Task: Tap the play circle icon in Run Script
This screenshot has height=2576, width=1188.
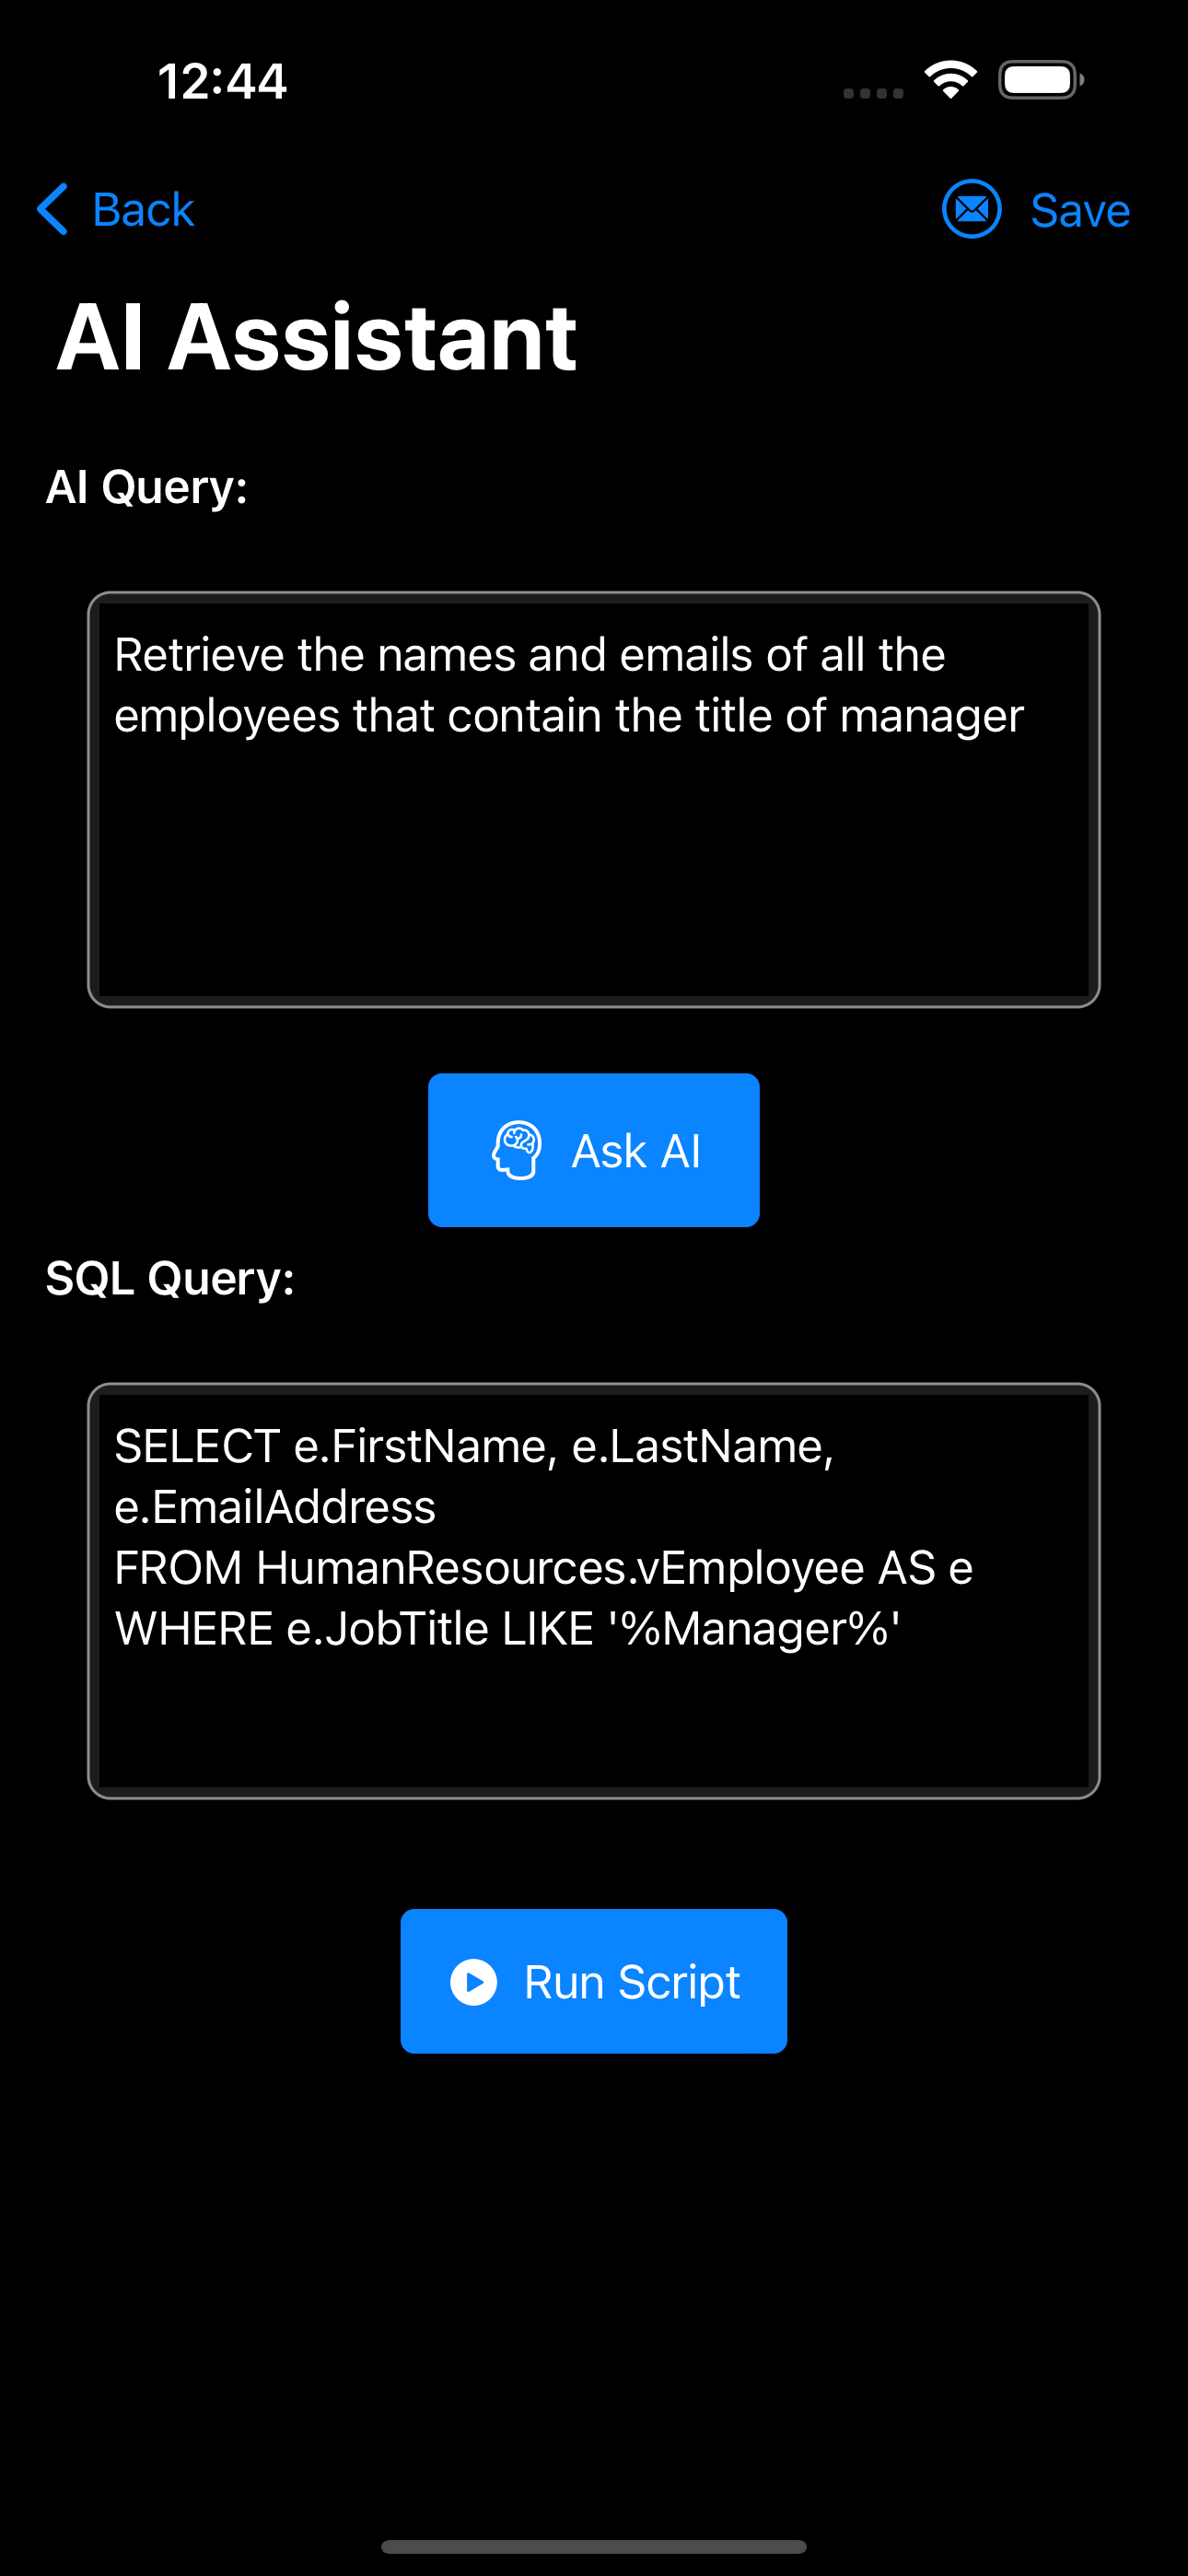Action: (473, 1982)
